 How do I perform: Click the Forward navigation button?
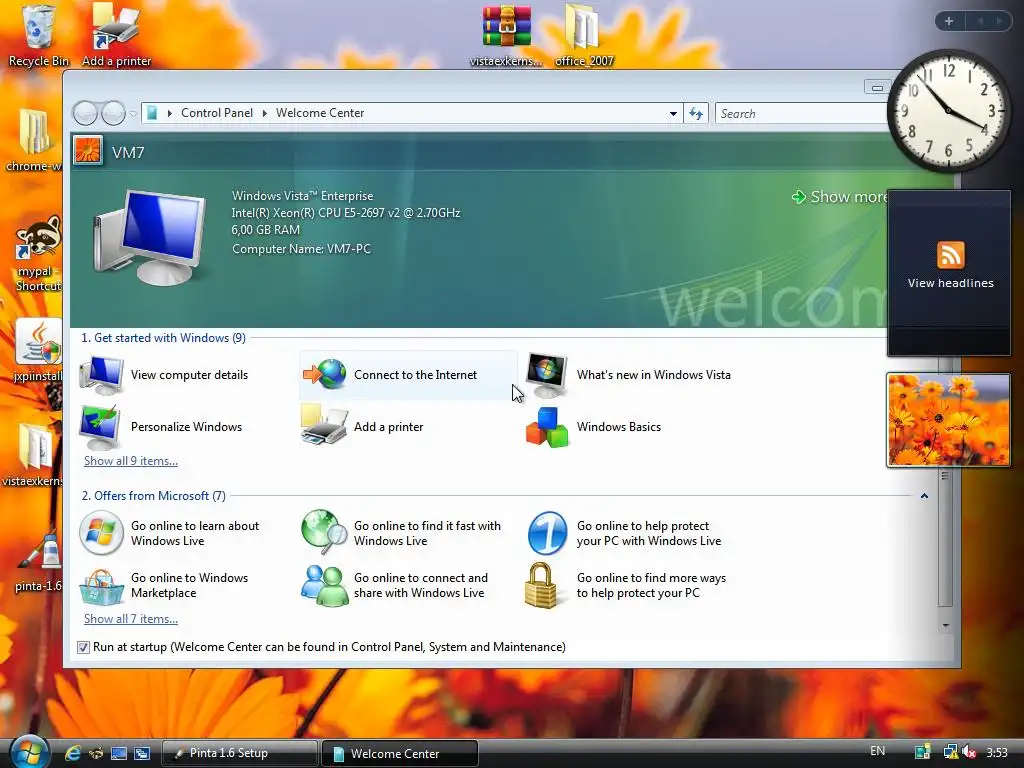113,114
